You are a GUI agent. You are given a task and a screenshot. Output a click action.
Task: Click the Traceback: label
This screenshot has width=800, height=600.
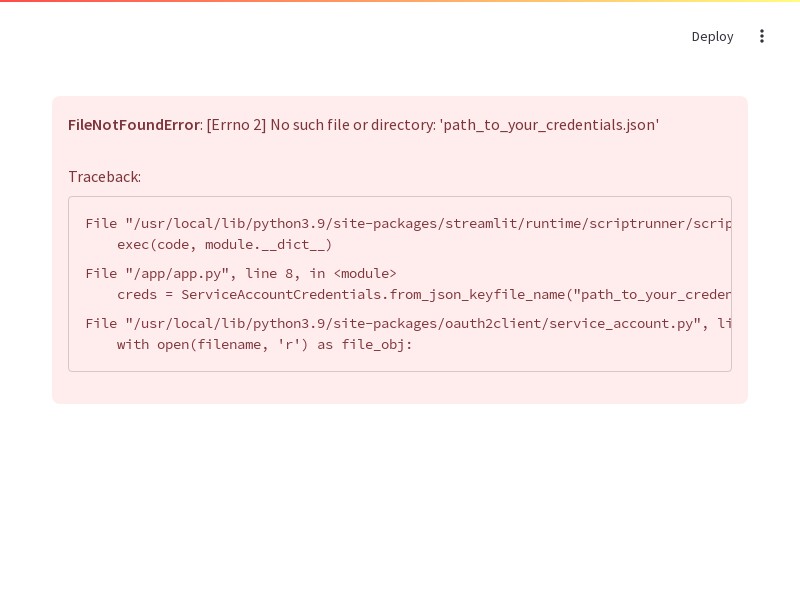(105, 177)
